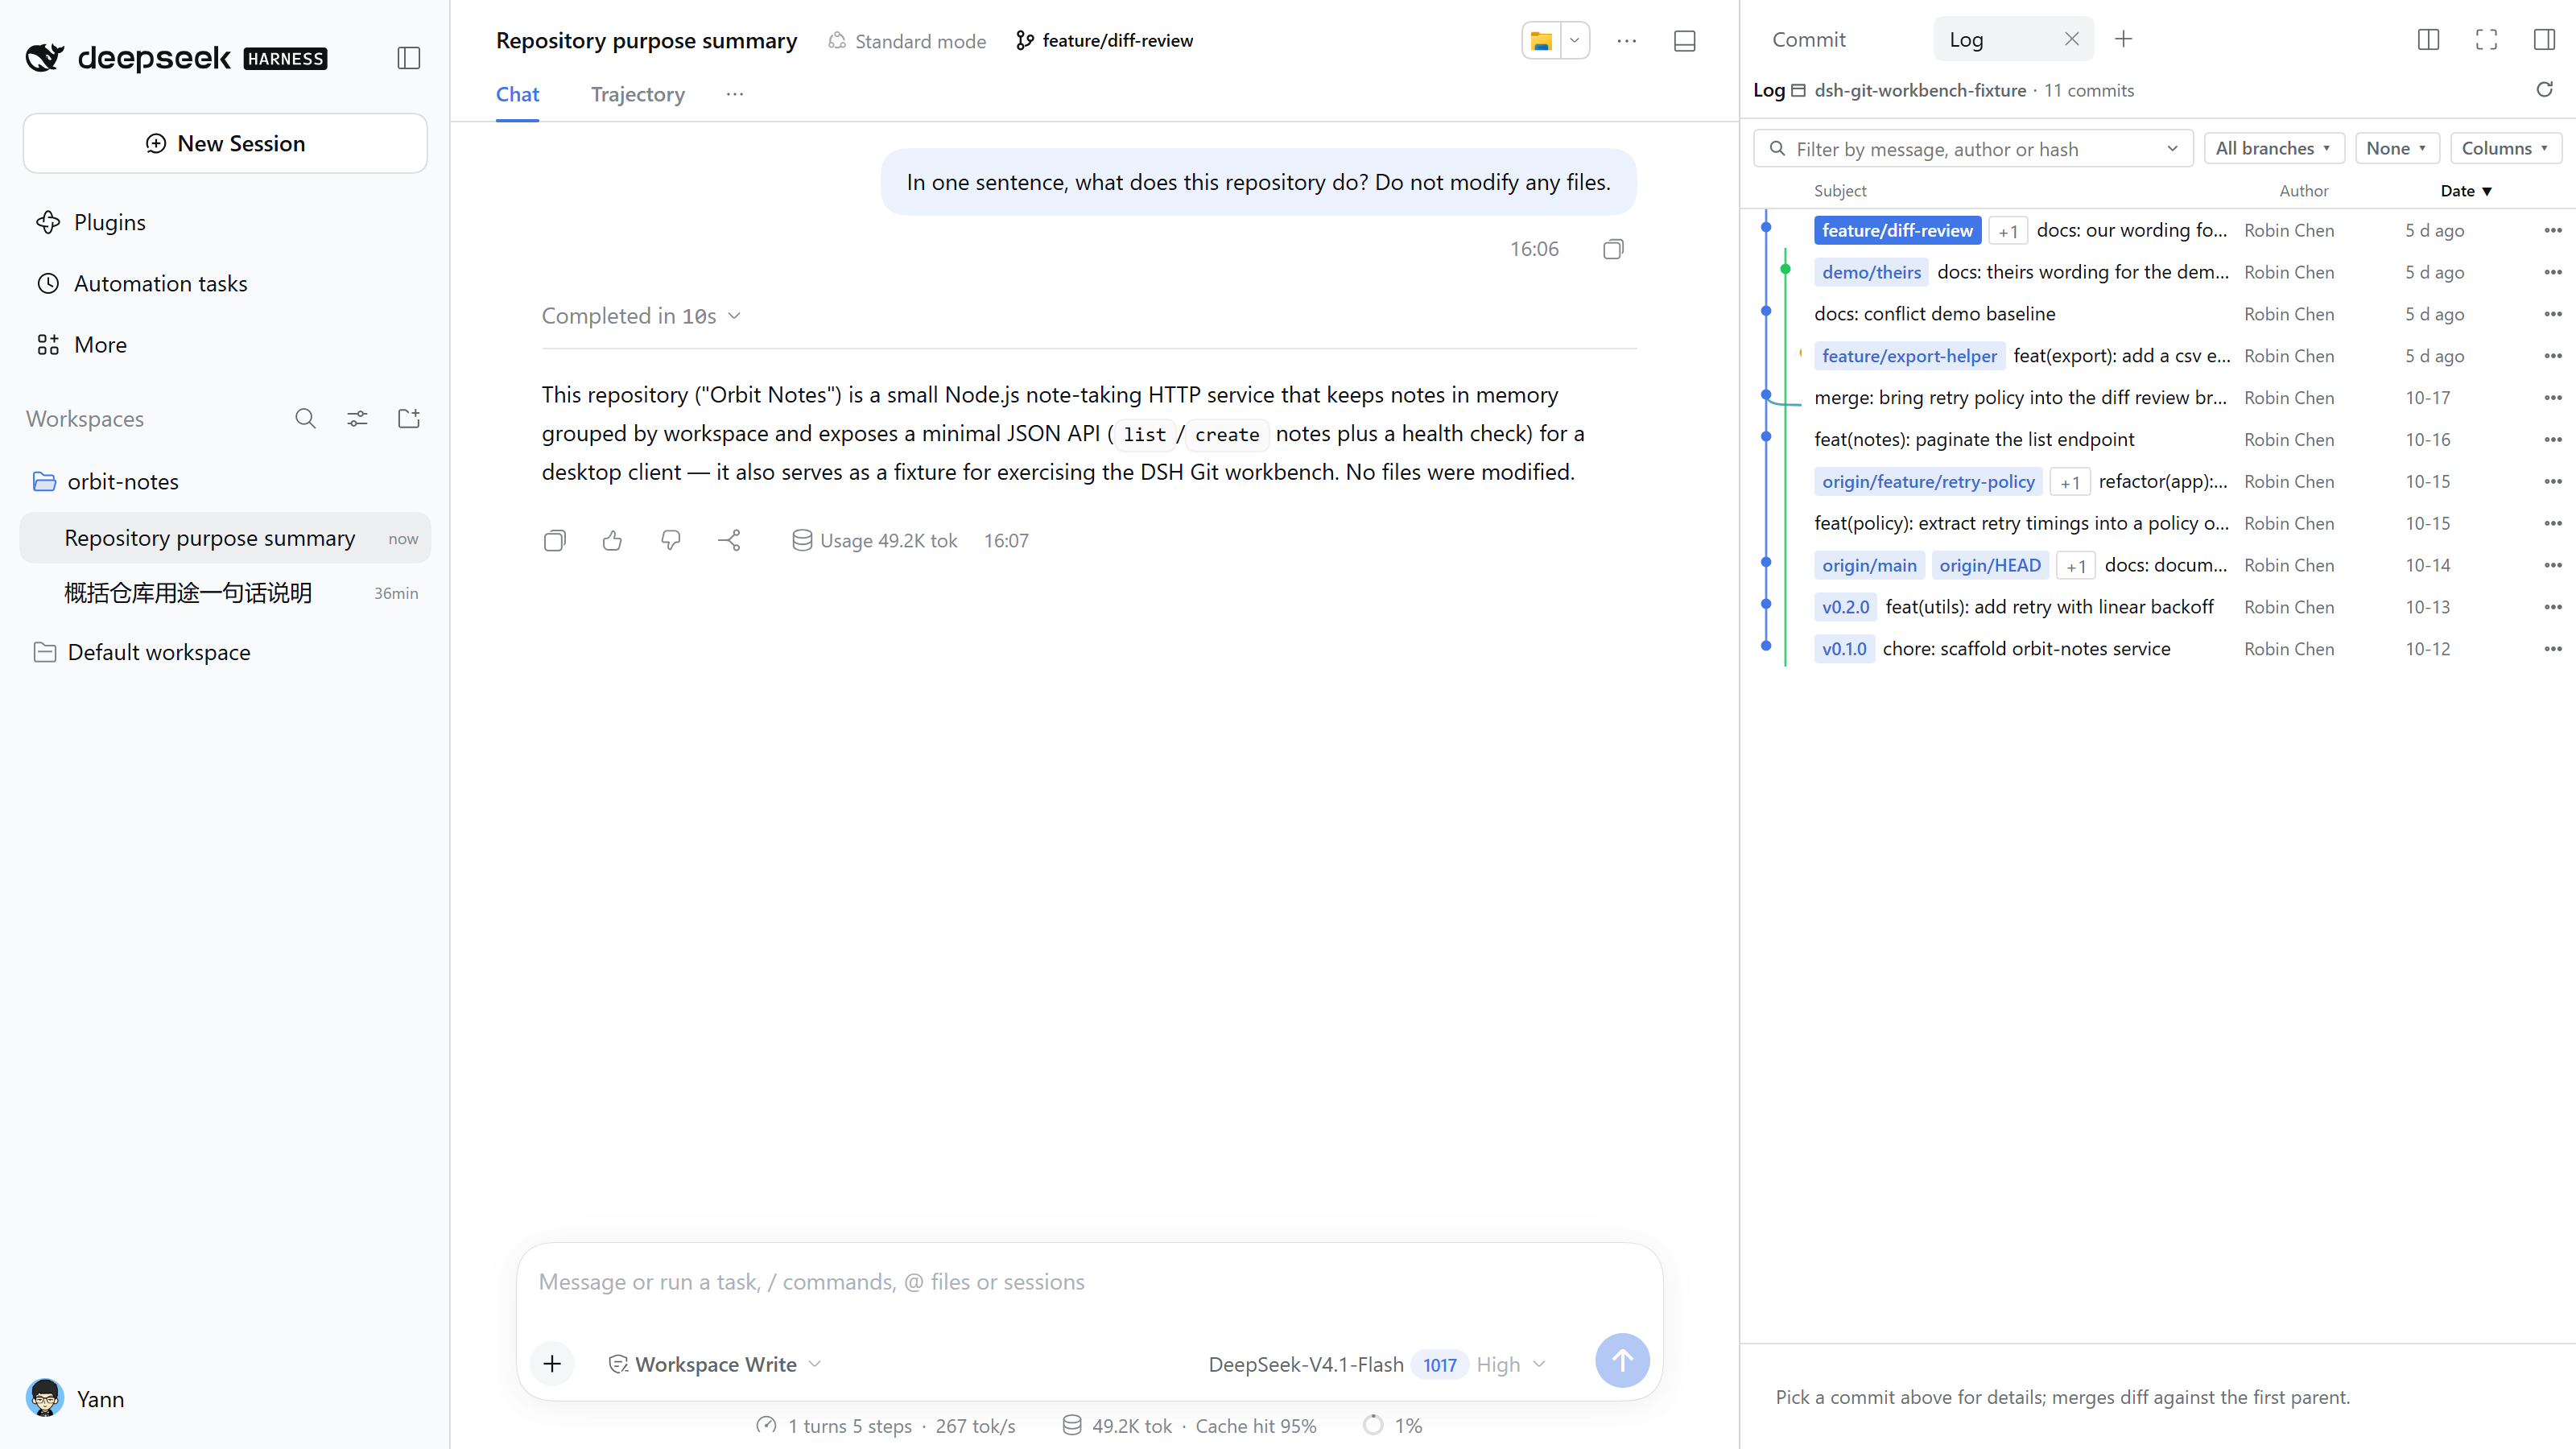
Task: Select the feature/diff-review branch indicator
Action: point(1104,41)
